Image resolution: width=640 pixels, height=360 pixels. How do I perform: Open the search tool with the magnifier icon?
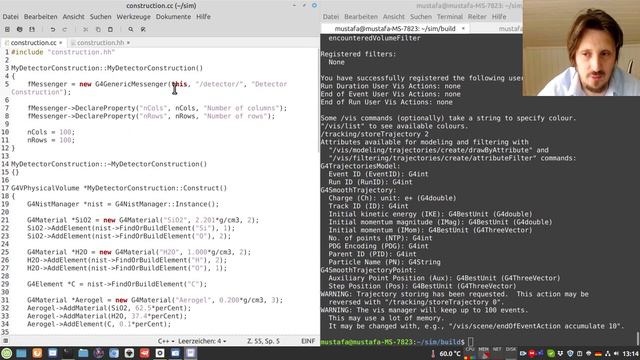(131, 29)
